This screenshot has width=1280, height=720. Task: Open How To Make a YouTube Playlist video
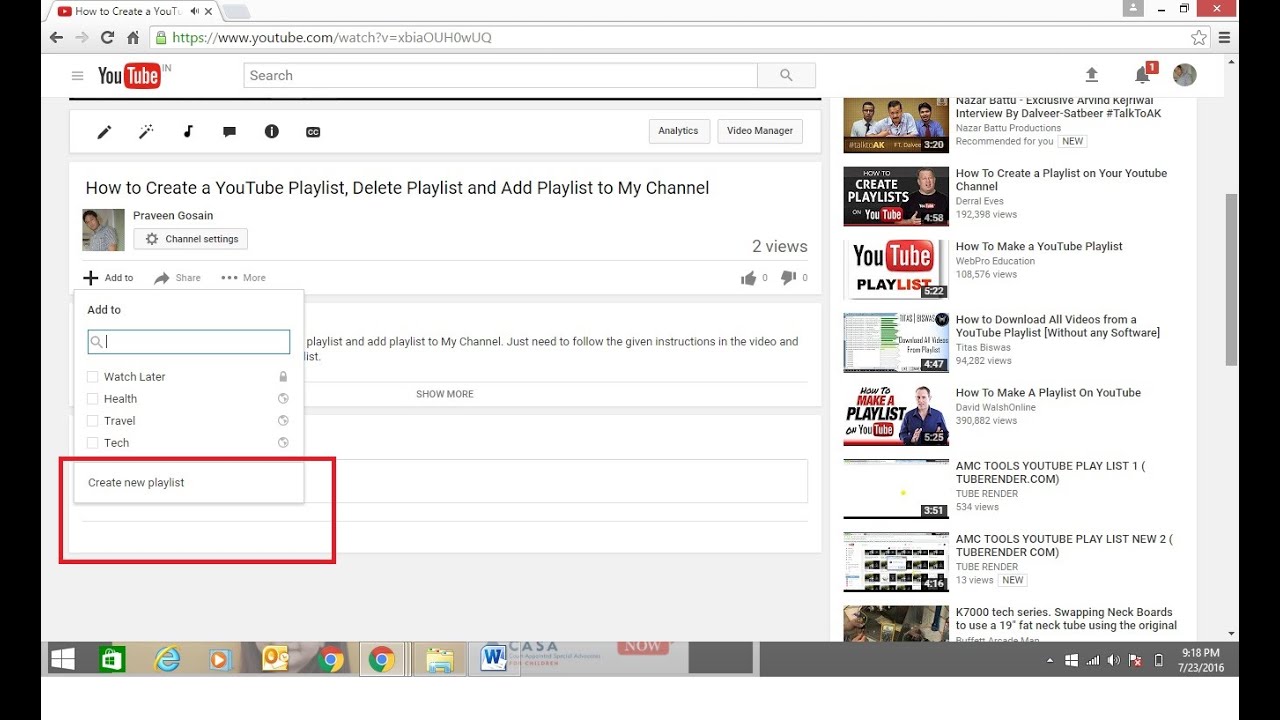[1039, 247]
